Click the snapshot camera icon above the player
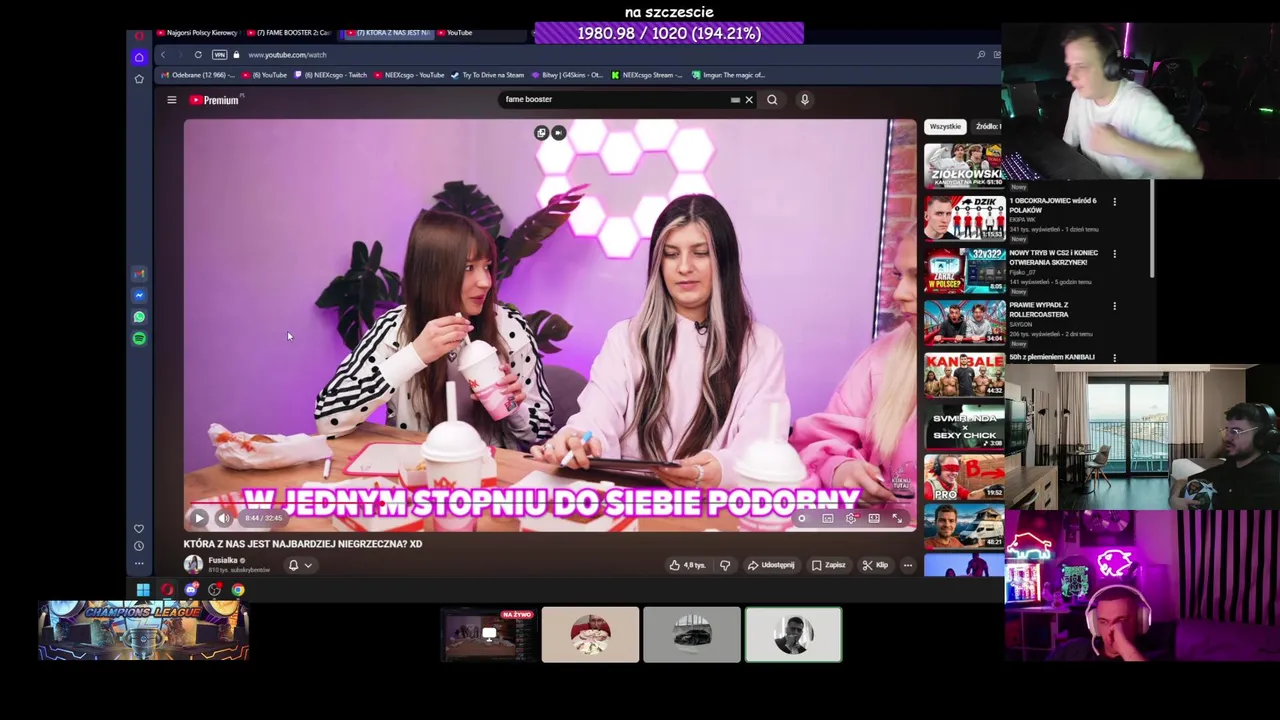 pyautogui.click(x=558, y=133)
